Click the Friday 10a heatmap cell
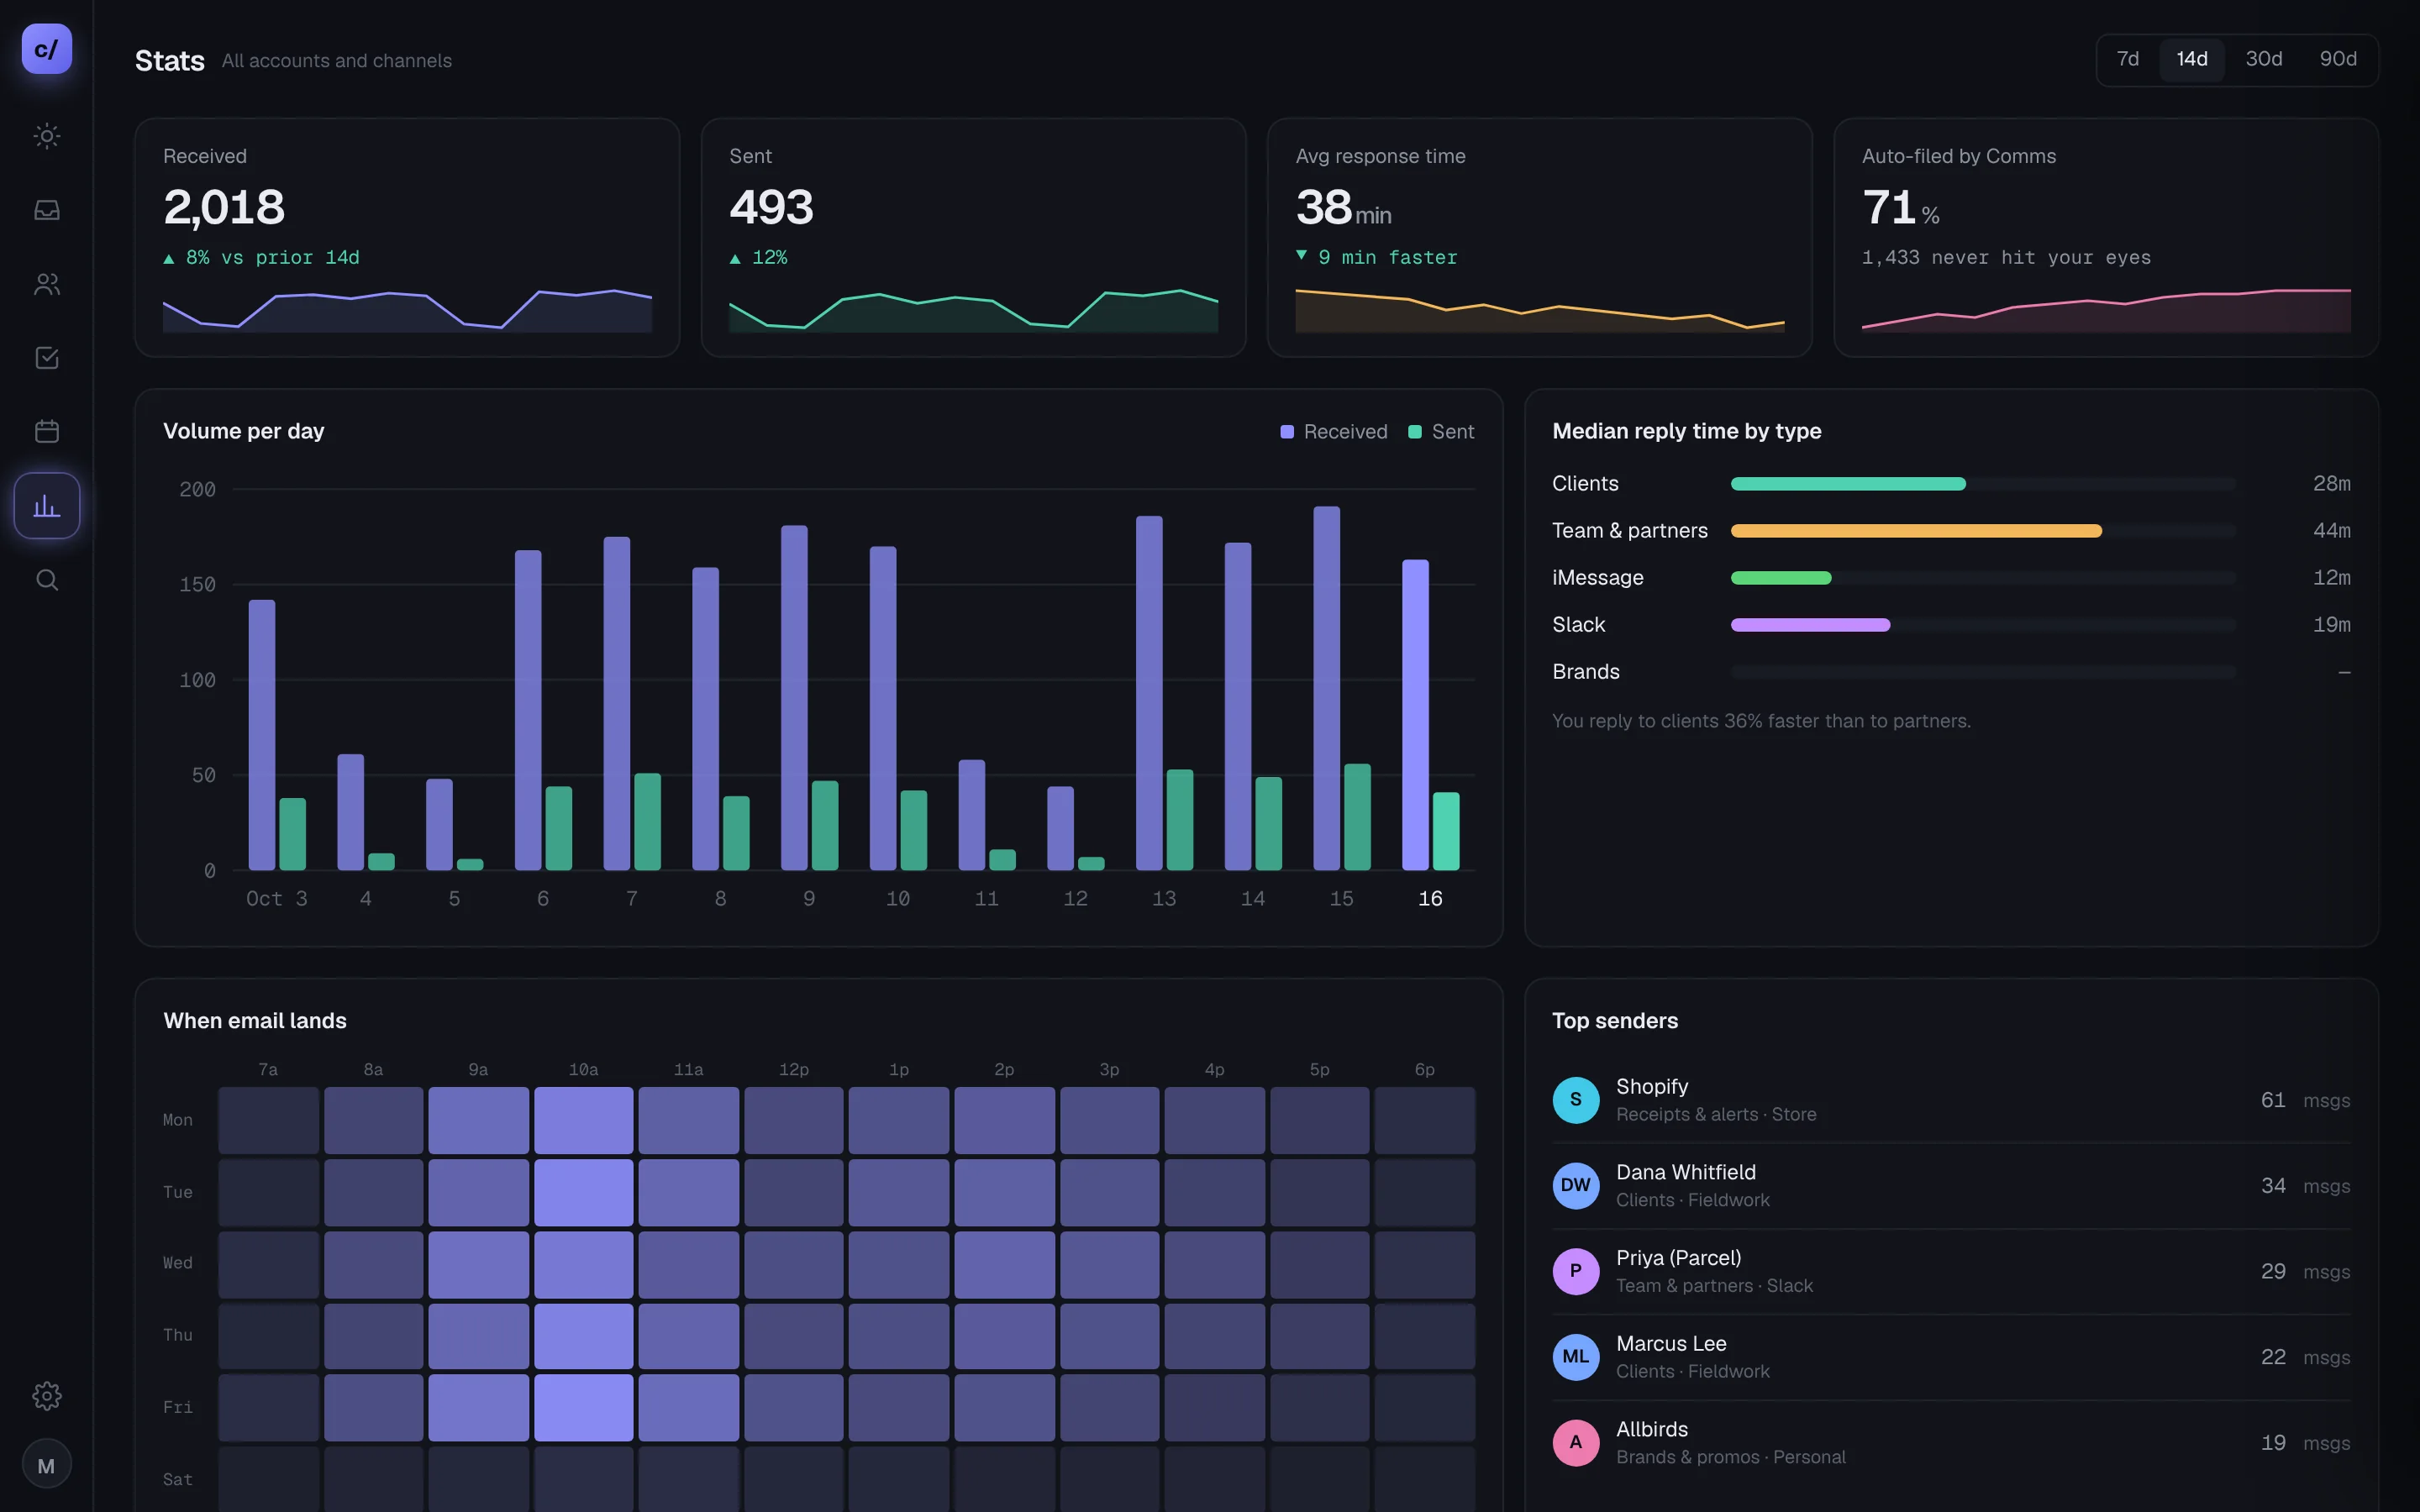 (x=583, y=1407)
